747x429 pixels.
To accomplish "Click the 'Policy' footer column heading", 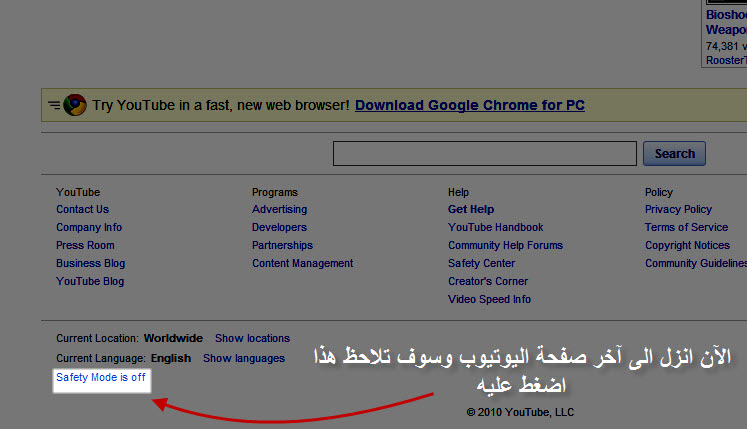I will [659, 192].
